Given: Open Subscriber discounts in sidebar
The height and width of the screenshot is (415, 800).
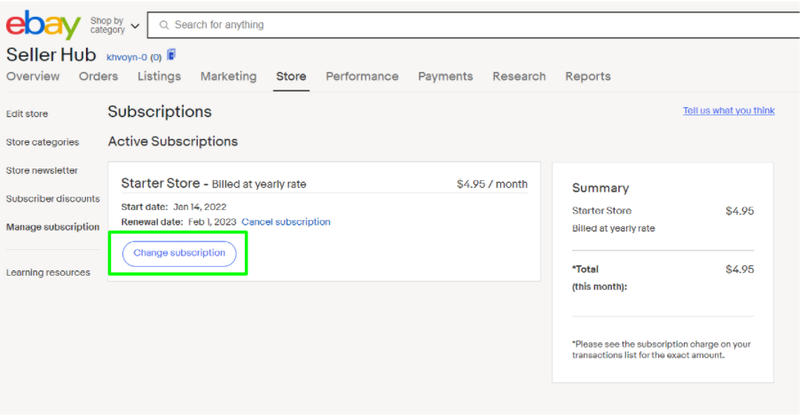Looking at the screenshot, I should (x=53, y=199).
